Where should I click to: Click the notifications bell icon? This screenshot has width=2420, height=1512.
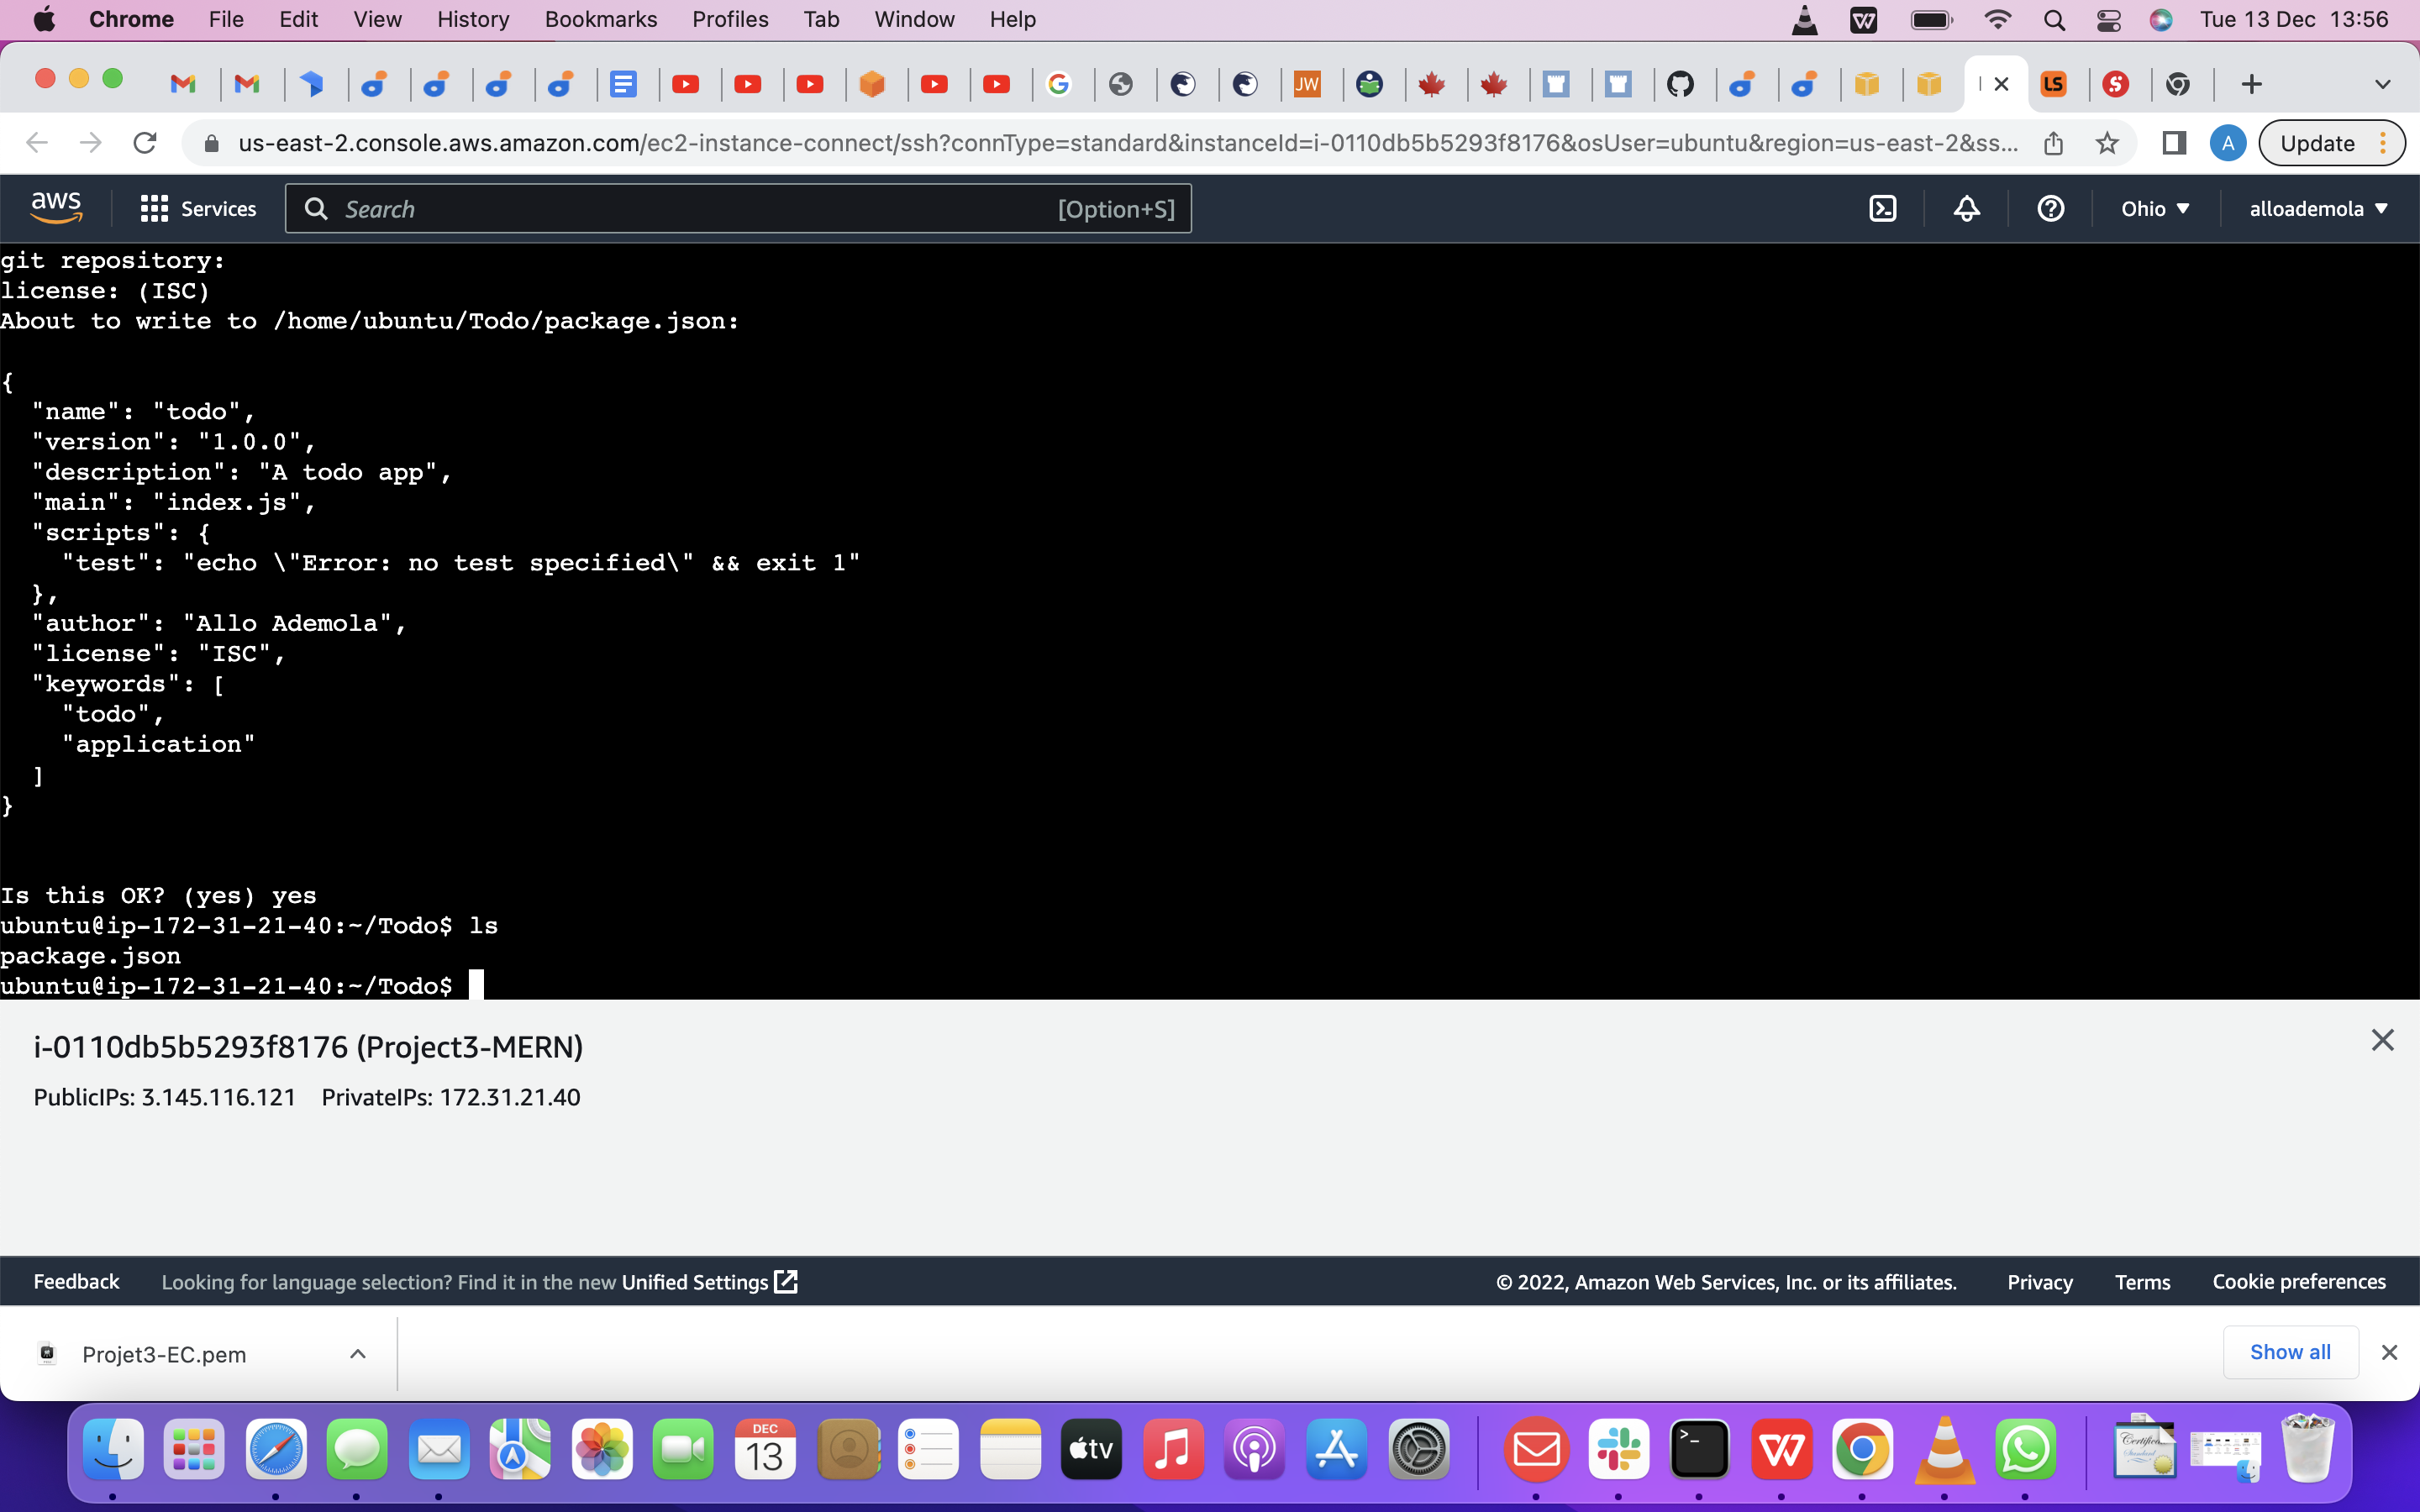coord(1966,208)
